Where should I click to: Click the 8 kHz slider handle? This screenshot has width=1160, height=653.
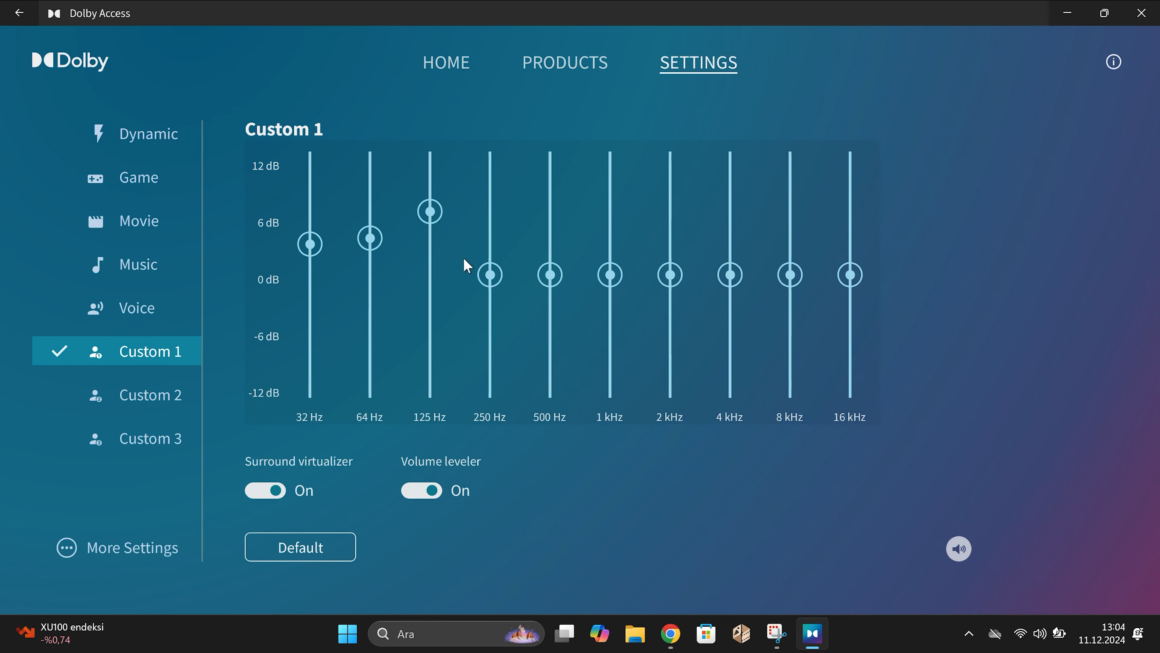pos(790,275)
